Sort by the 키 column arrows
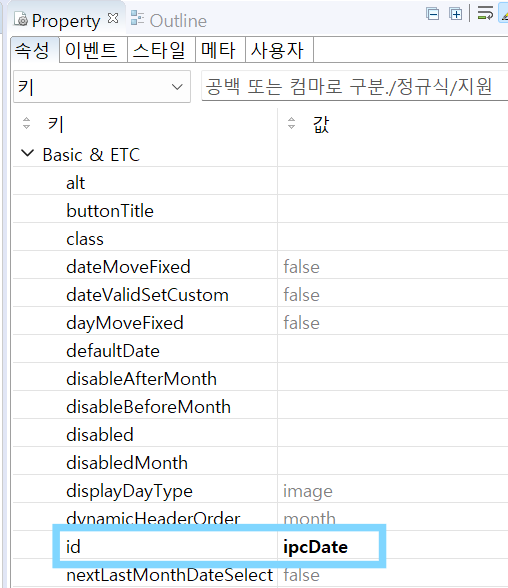Image resolution: width=508 pixels, height=588 pixels. (26, 123)
